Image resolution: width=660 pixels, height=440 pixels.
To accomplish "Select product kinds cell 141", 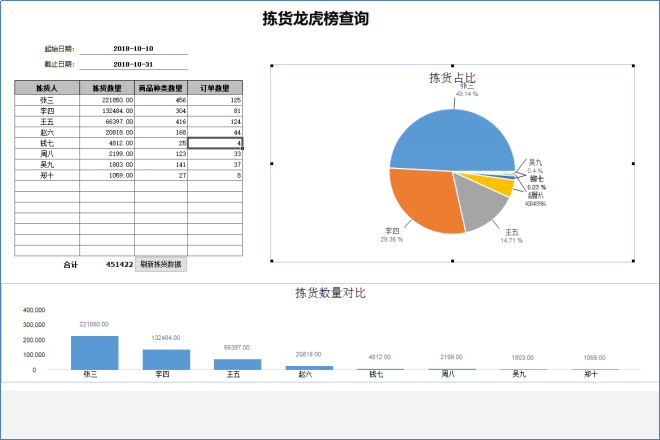I will point(161,165).
